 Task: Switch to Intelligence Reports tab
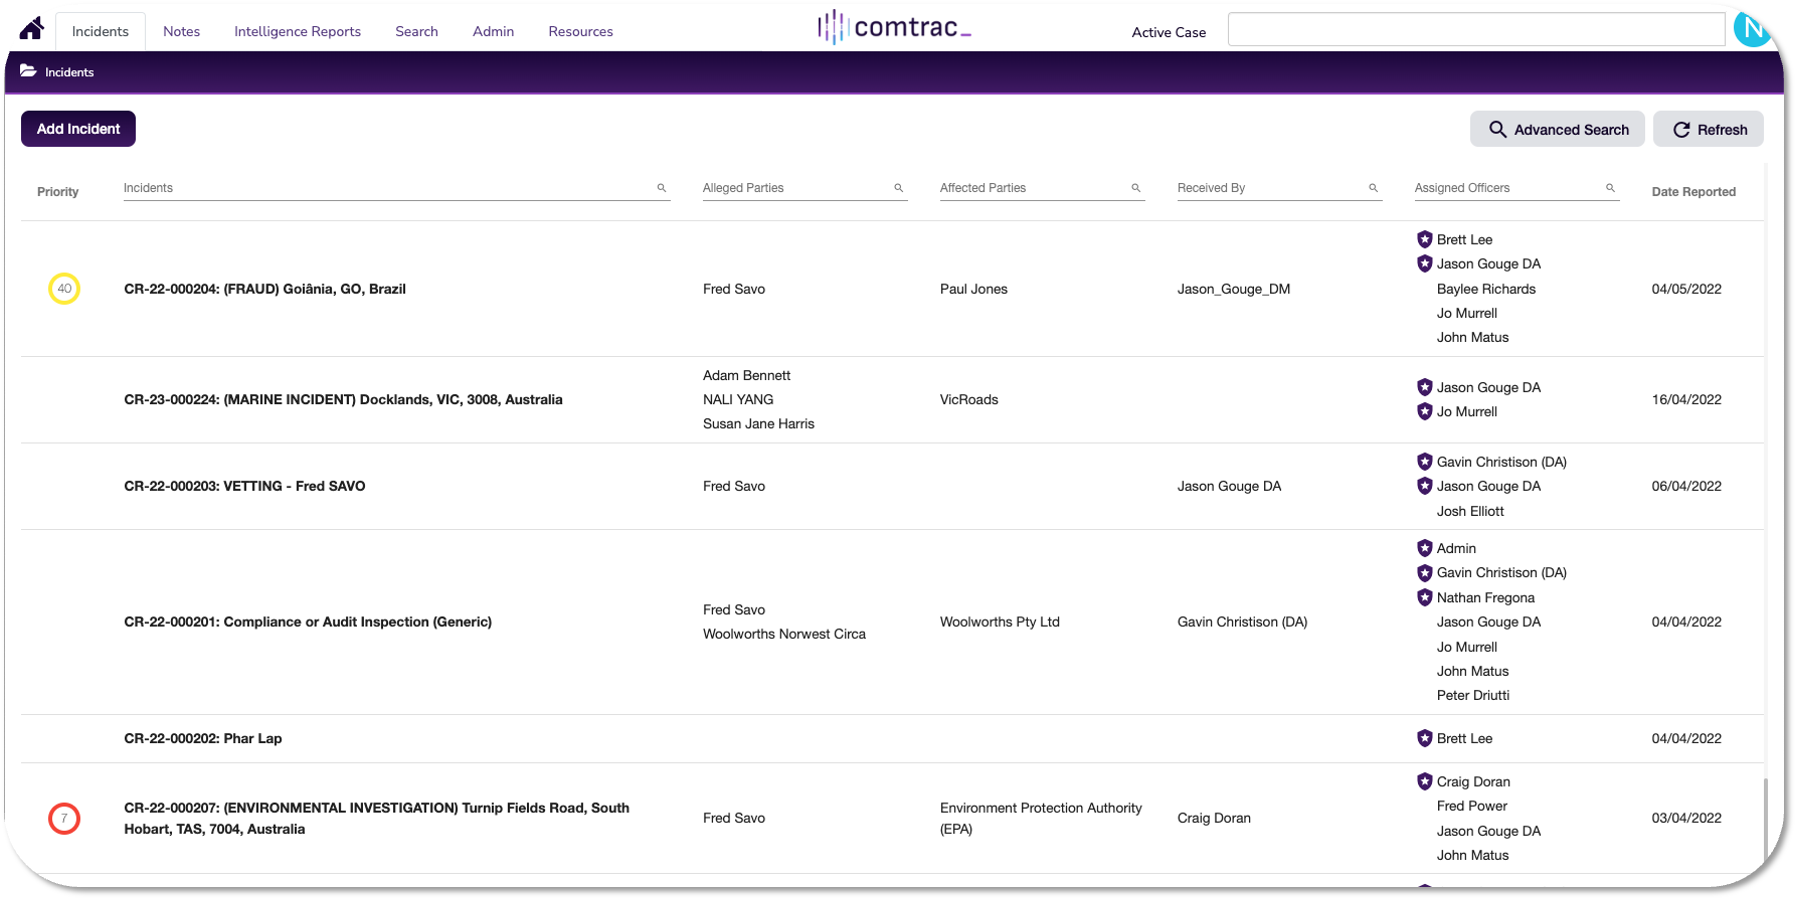pos(297,31)
